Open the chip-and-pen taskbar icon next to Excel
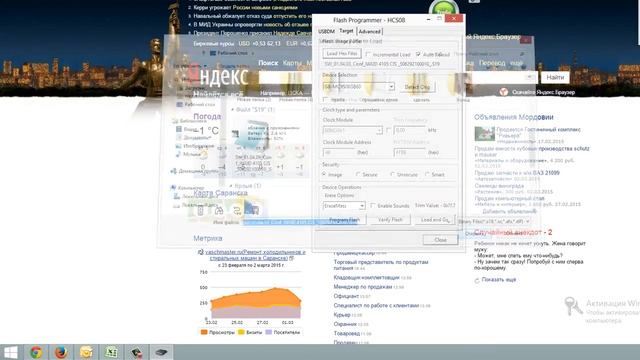Screen dimensions: 640x360 [x=136, y=352]
